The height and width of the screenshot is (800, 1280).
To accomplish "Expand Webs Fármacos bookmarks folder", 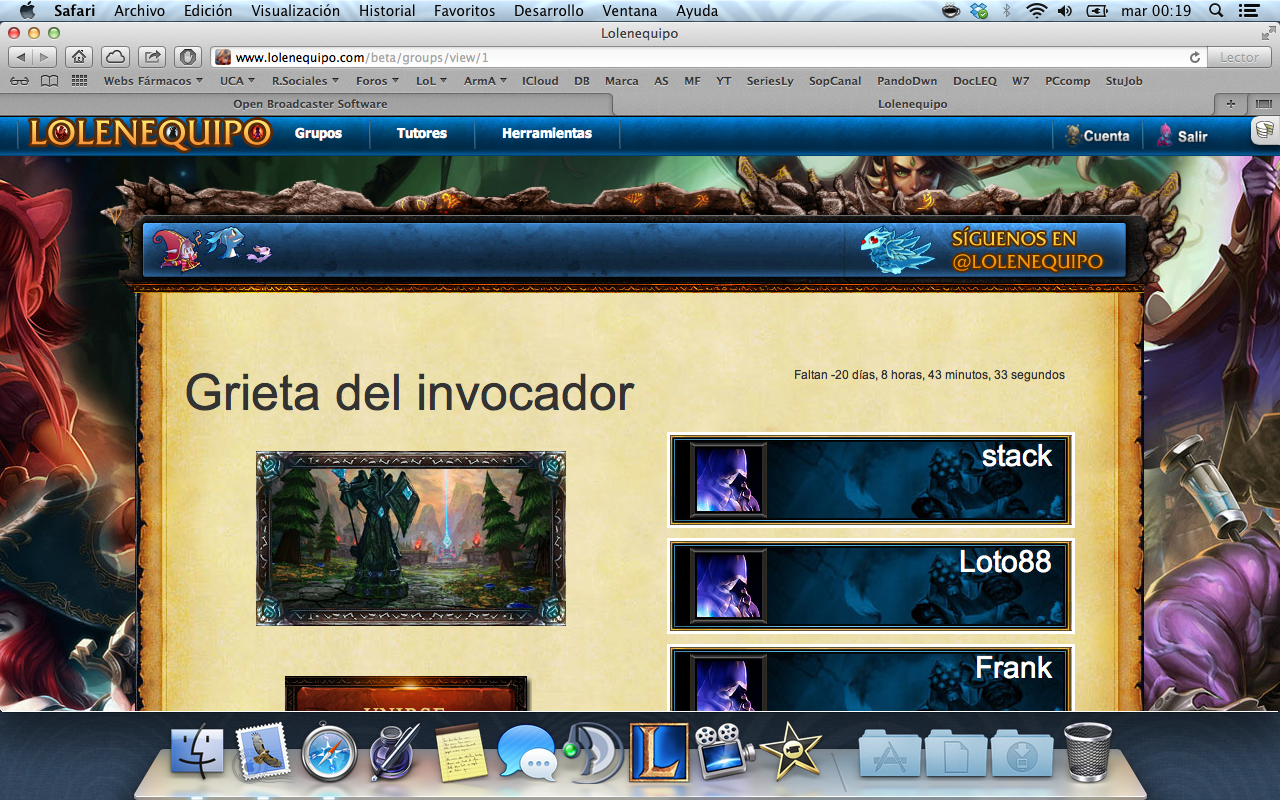I will click(153, 81).
